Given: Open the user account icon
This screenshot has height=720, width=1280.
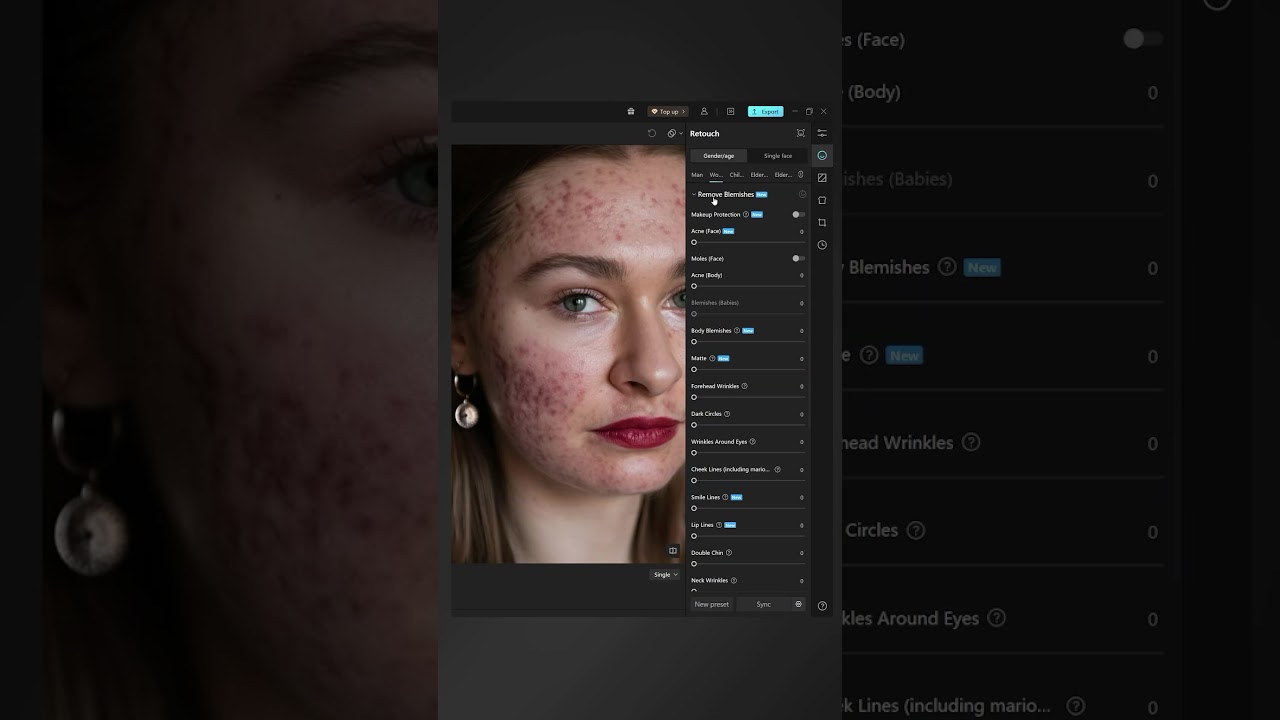Looking at the screenshot, I should [x=704, y=111].
